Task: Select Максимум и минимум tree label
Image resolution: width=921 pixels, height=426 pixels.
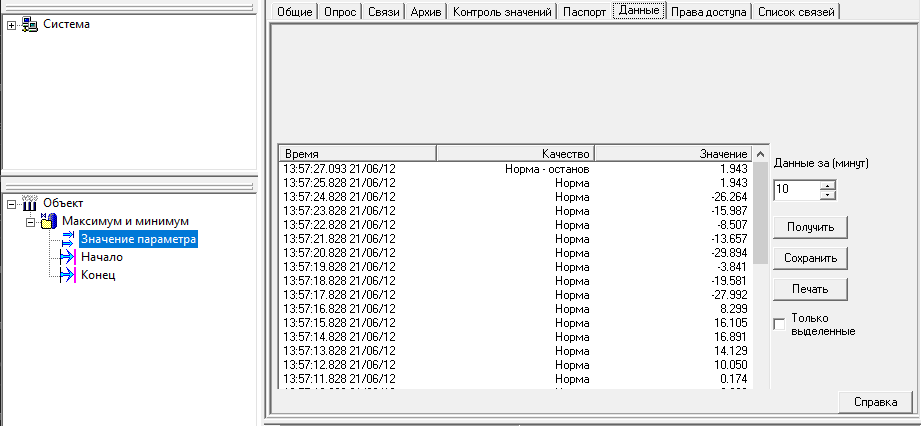Action: pyautogui.click(x=126, y=222)
